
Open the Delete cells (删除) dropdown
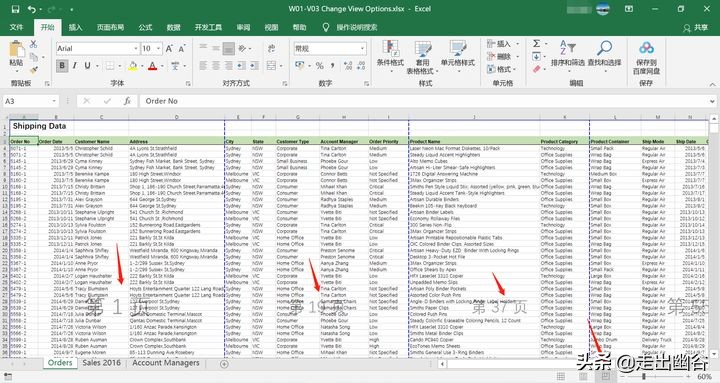(503, 56)
